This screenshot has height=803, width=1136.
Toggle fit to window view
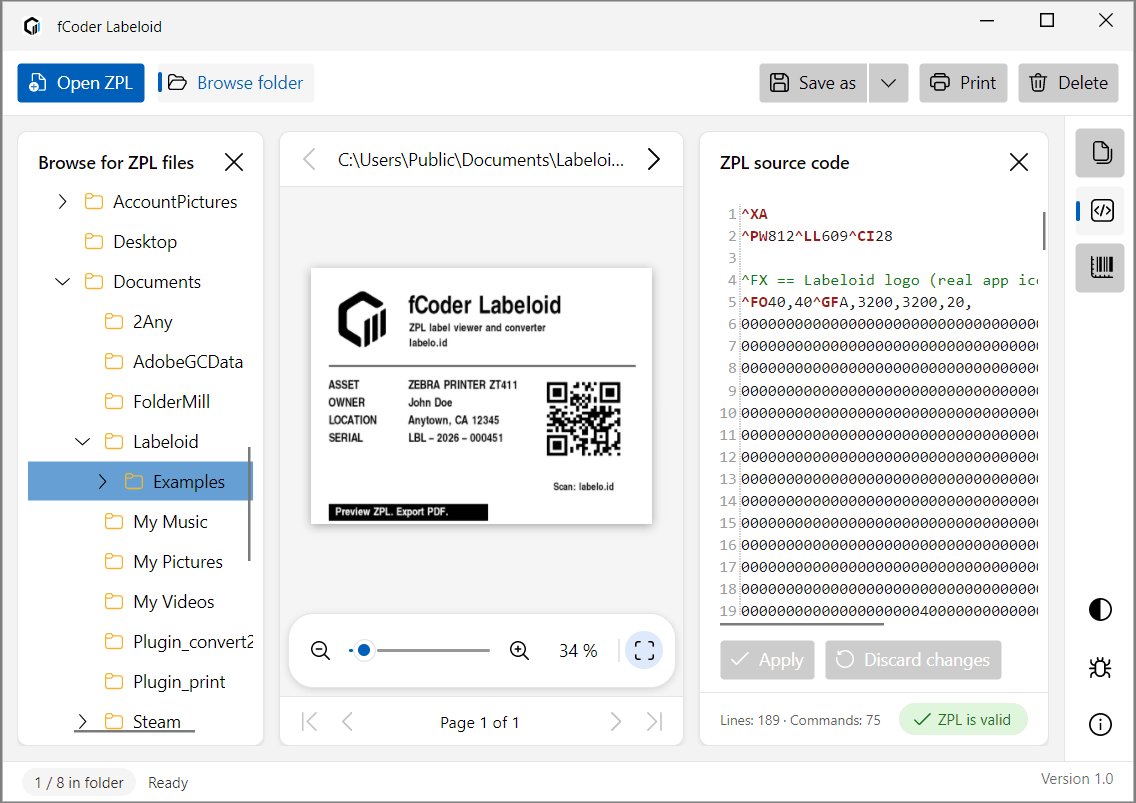coord(644,650)
